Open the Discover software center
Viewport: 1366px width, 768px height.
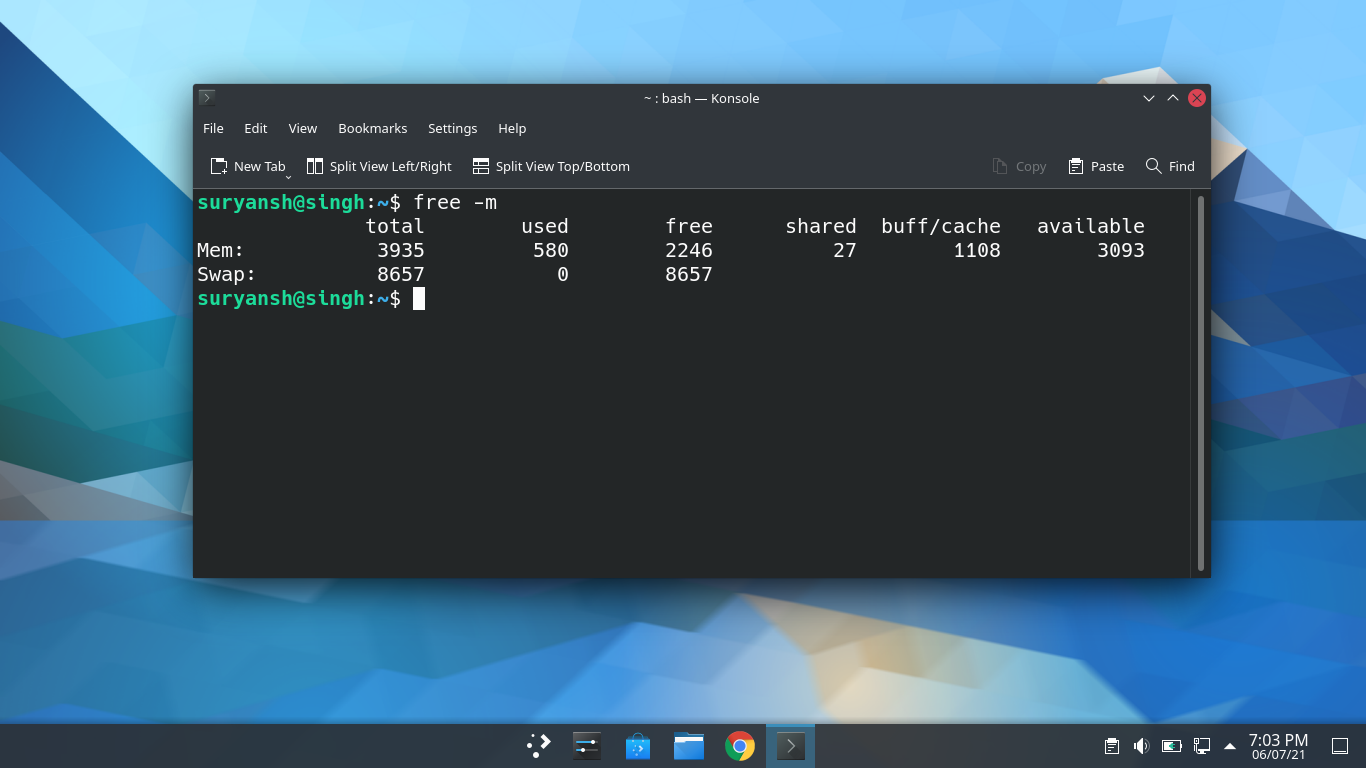point(637,745)
